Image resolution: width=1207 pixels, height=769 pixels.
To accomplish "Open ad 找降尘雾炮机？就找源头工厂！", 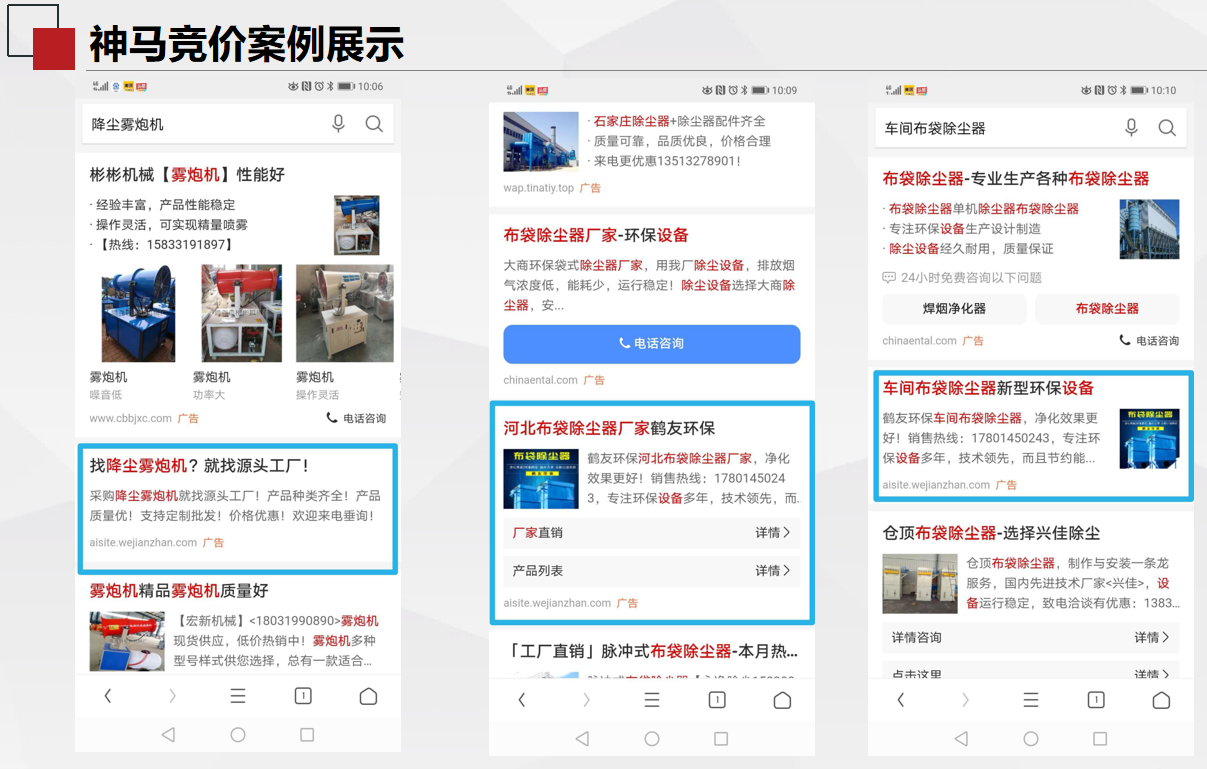I will click(200, 466).
